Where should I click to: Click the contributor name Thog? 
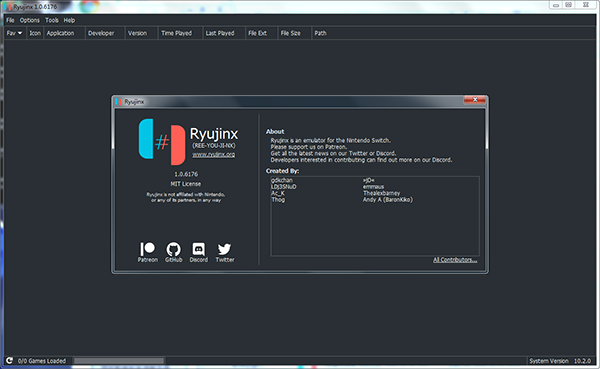point(278,200)
